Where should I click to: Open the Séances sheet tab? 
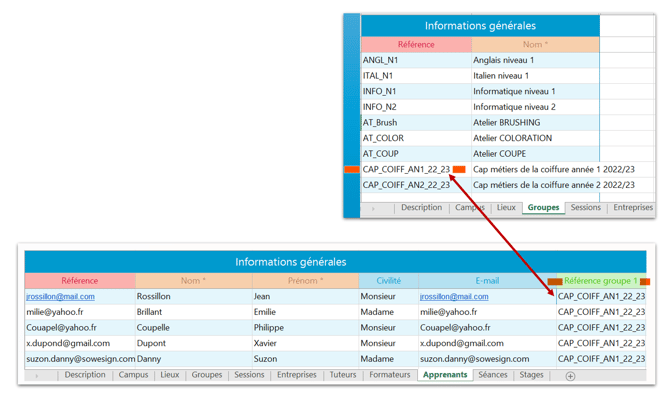(x=493, y=375)
